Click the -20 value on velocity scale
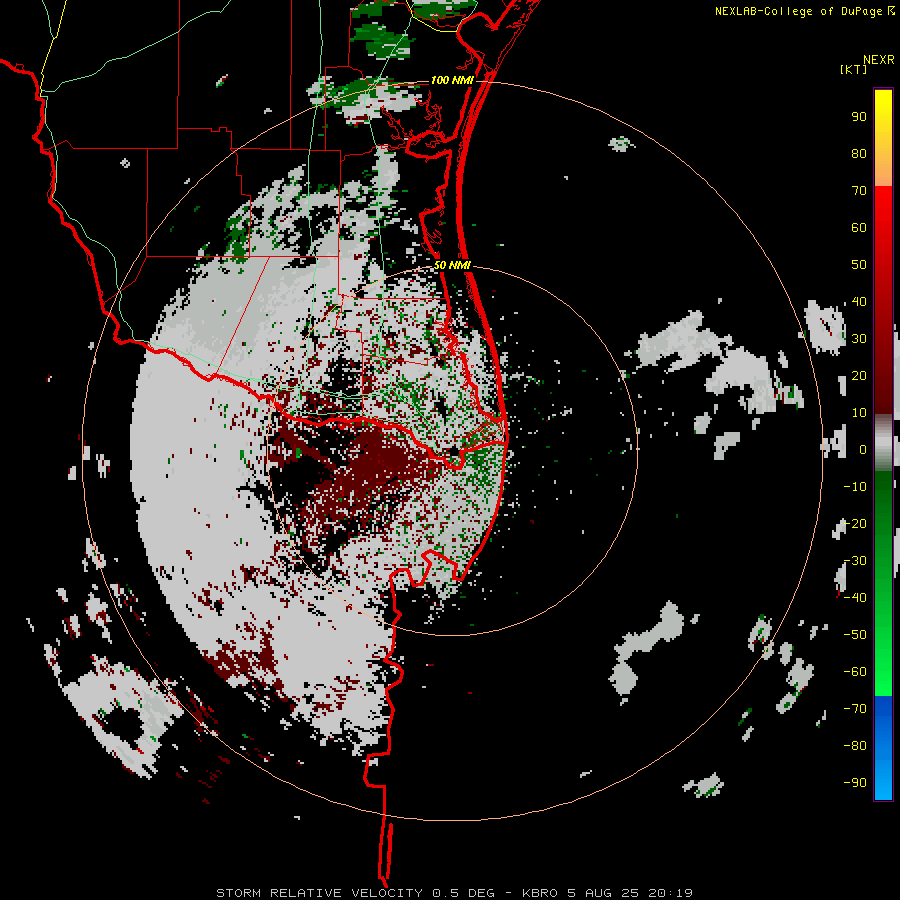900x900 pixels. point(855,524)
